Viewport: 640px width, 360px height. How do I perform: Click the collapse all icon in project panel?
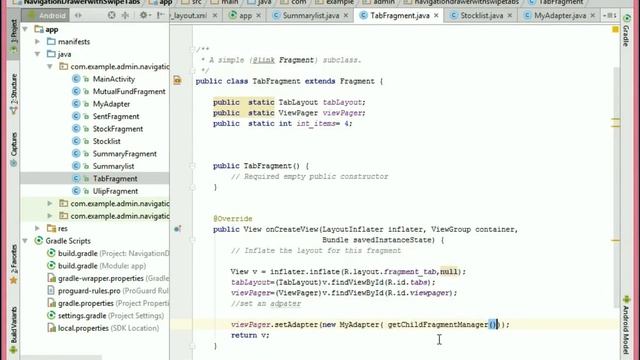(x=125, y=16)
